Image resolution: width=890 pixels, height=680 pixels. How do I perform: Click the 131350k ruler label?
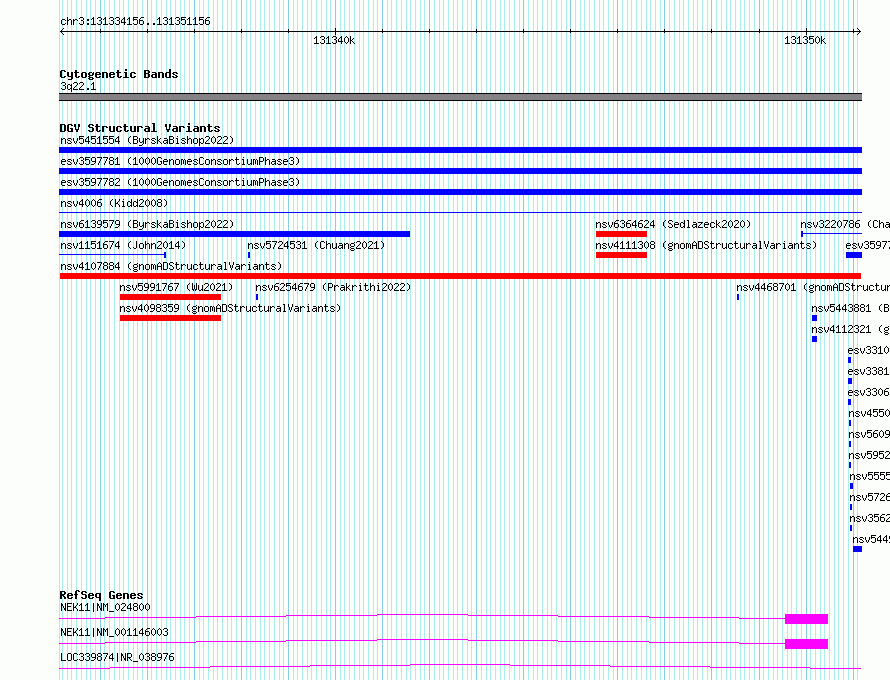(805, 40)
